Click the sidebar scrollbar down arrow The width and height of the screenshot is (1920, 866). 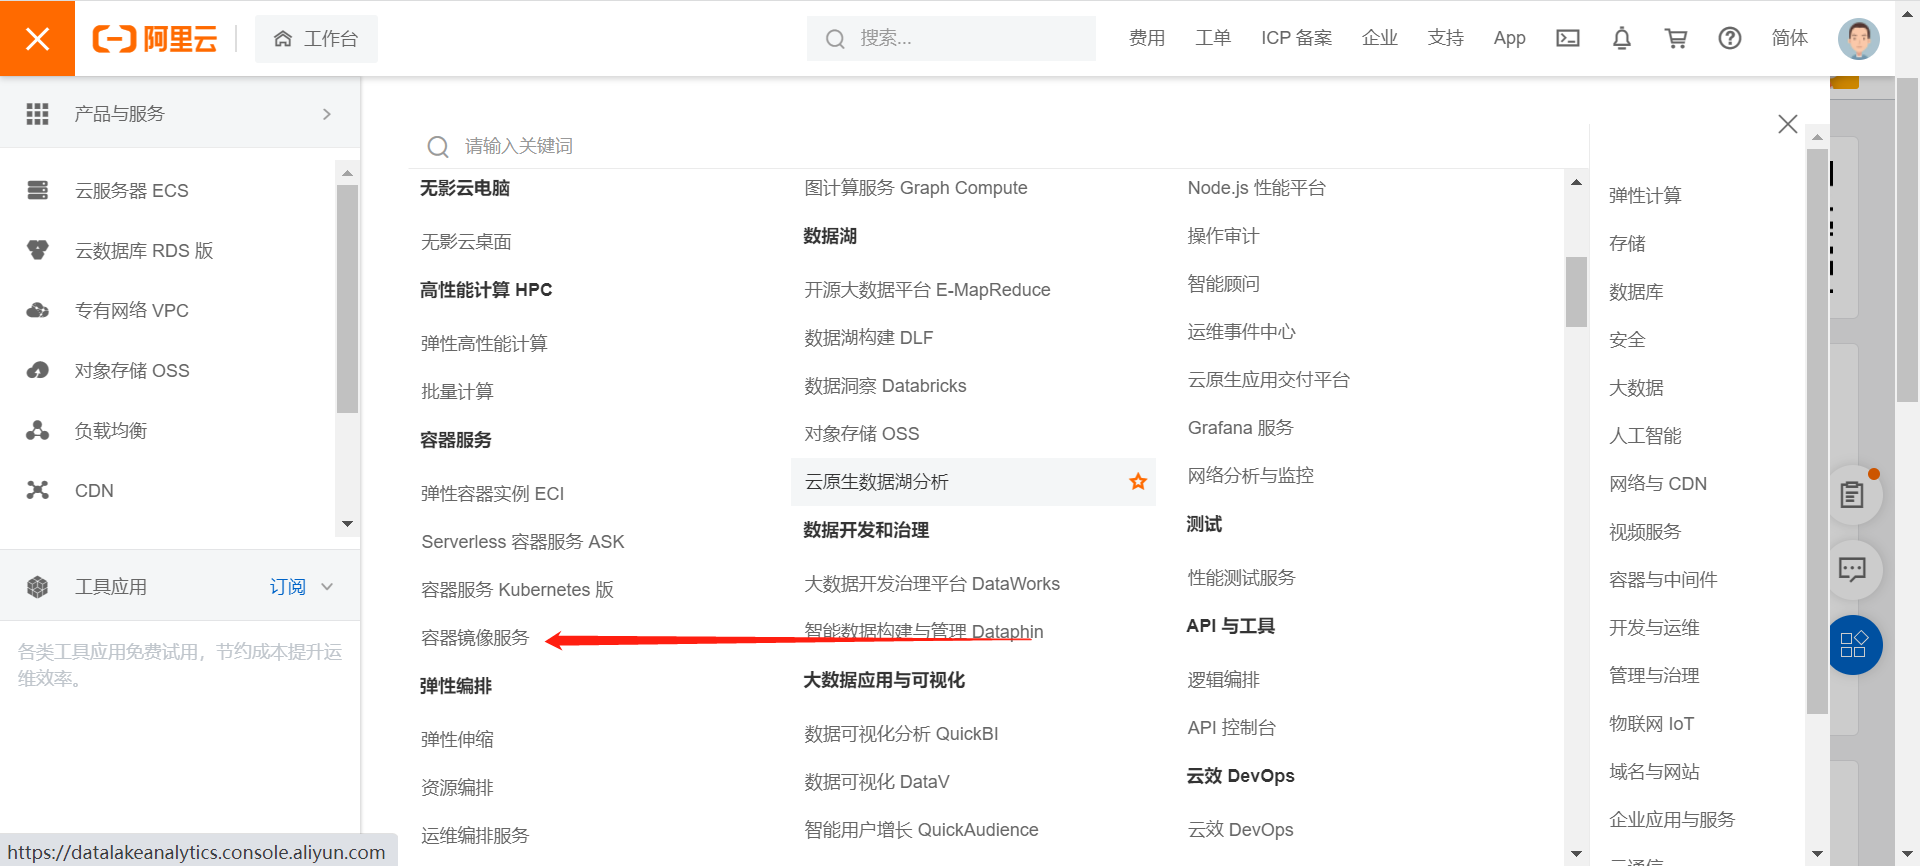347,524
